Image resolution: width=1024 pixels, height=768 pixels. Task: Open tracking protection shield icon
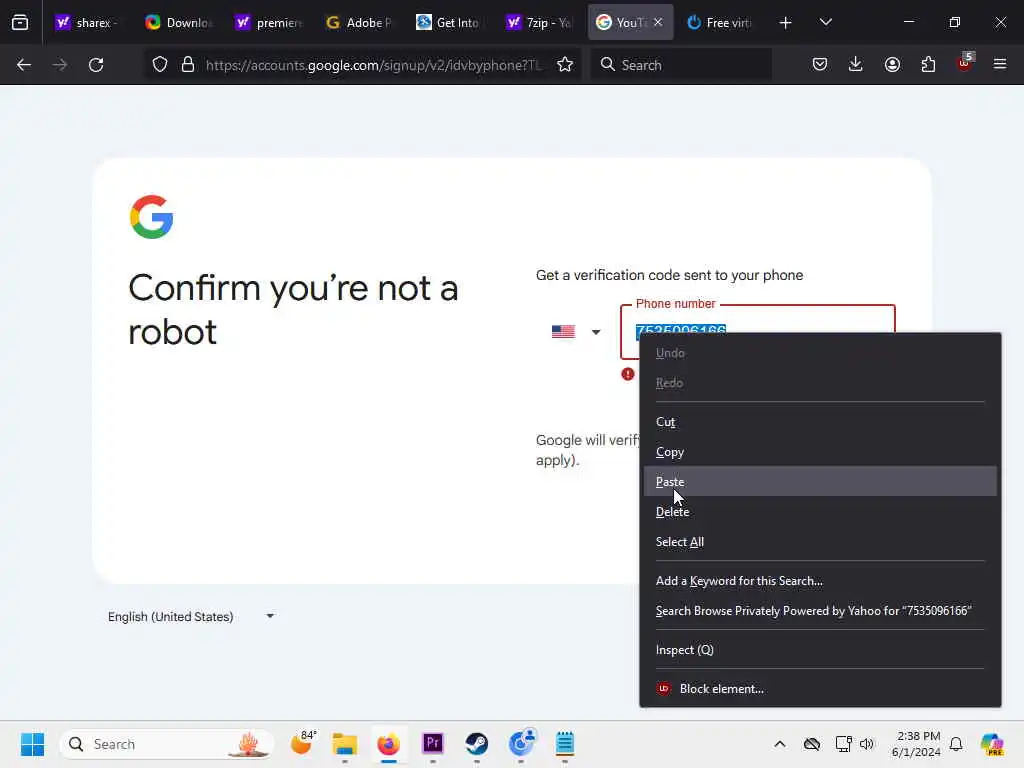pyautogui.click(x=160, y=65)
